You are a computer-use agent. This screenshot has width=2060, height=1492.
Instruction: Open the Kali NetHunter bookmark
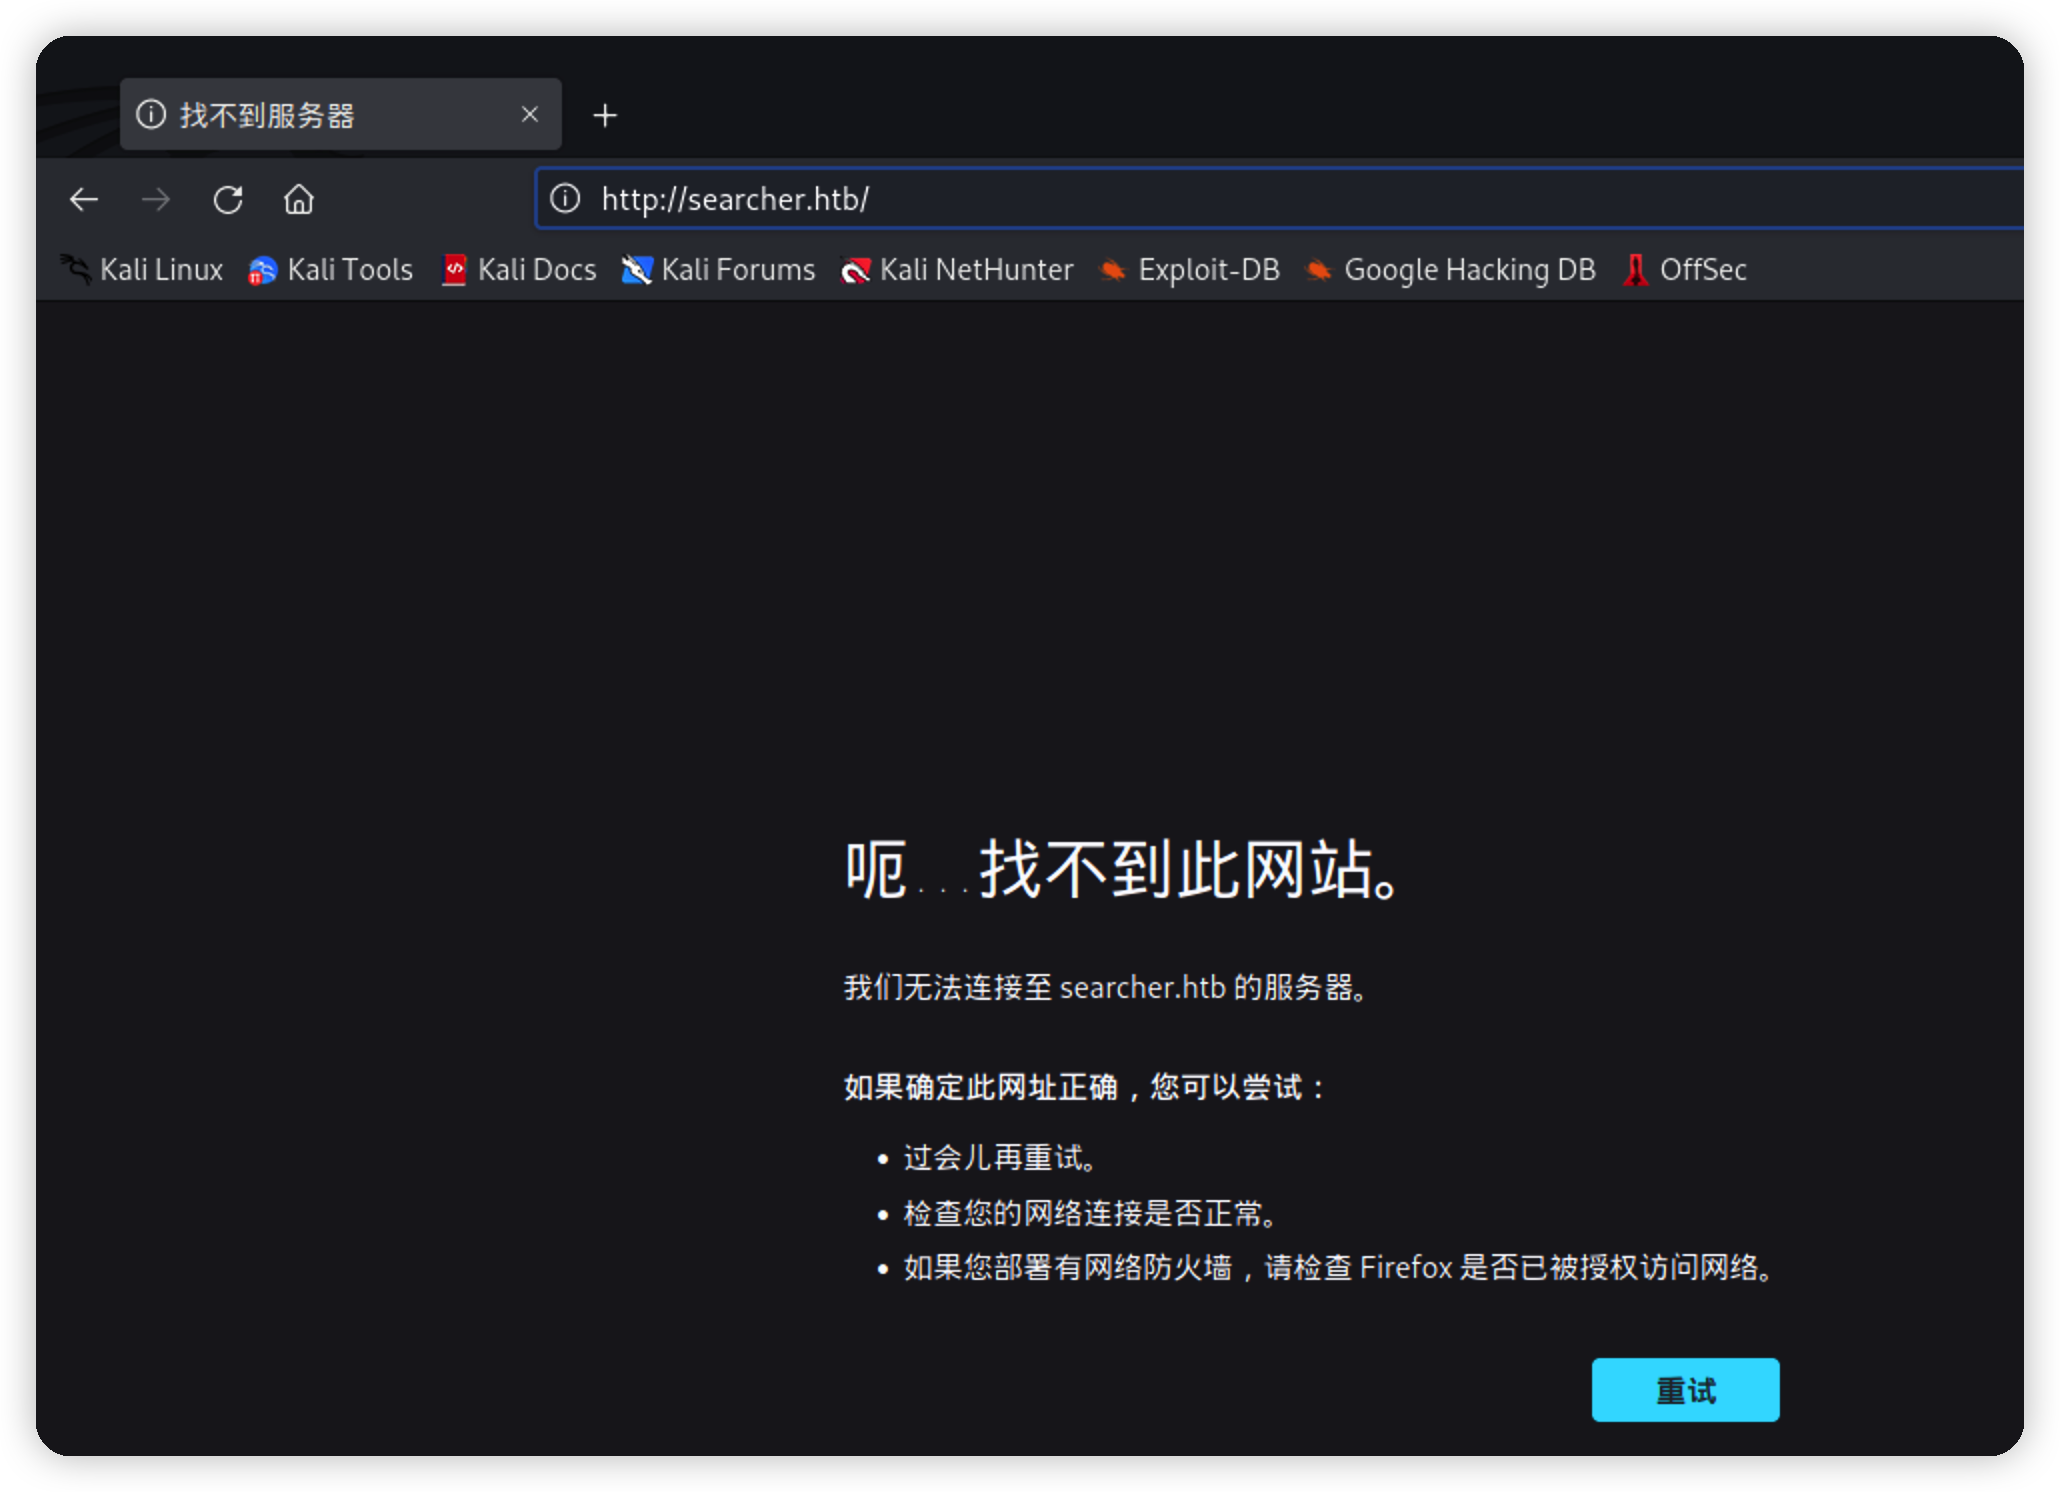tap(957, 270)
